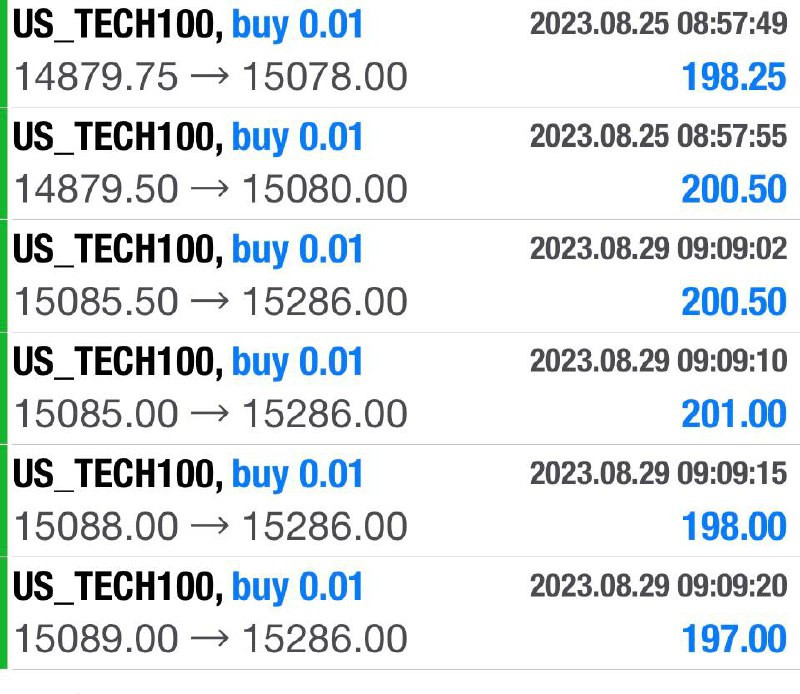Screen dimensions: 800x694
Task: Click "buy 0.01" on the 08:57:49 trade
Action: coord(297,25)
